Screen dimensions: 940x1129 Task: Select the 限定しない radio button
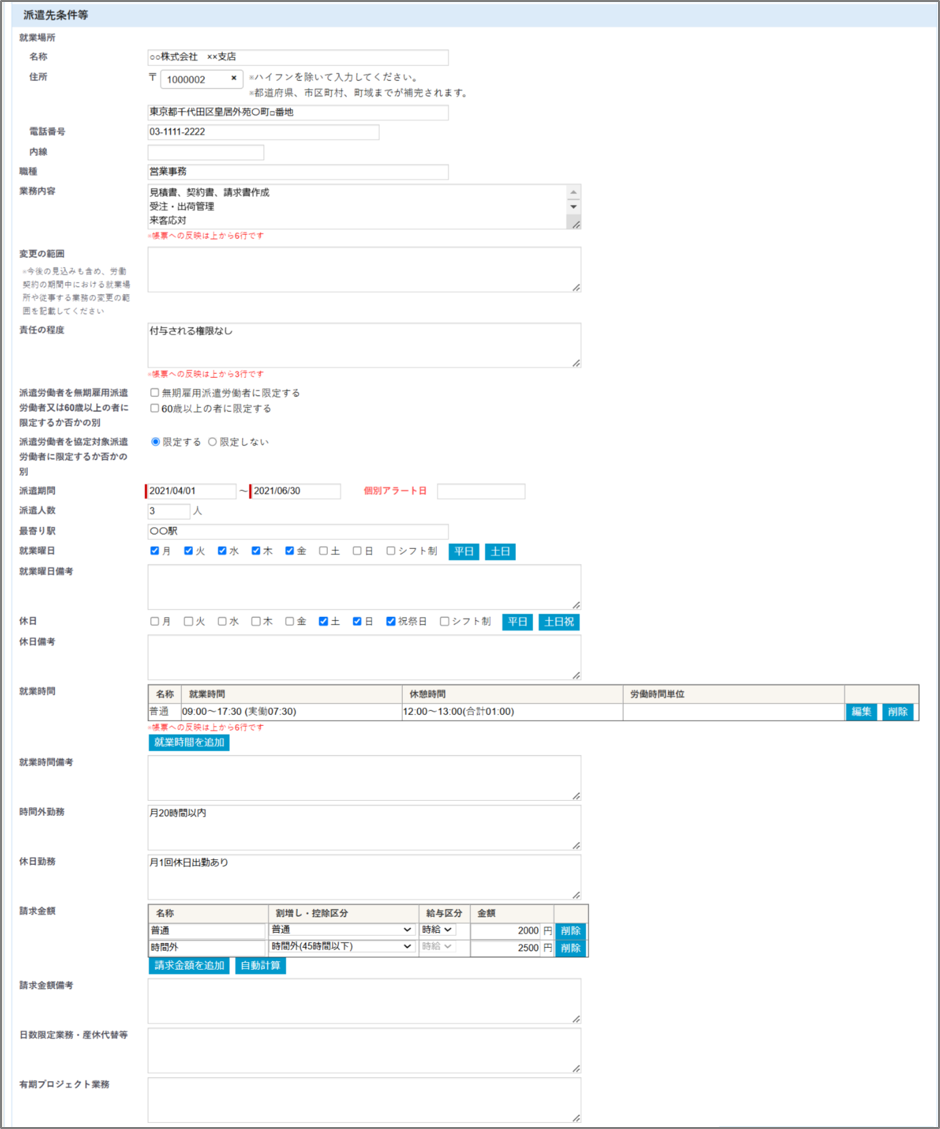[x=212, y=442]
